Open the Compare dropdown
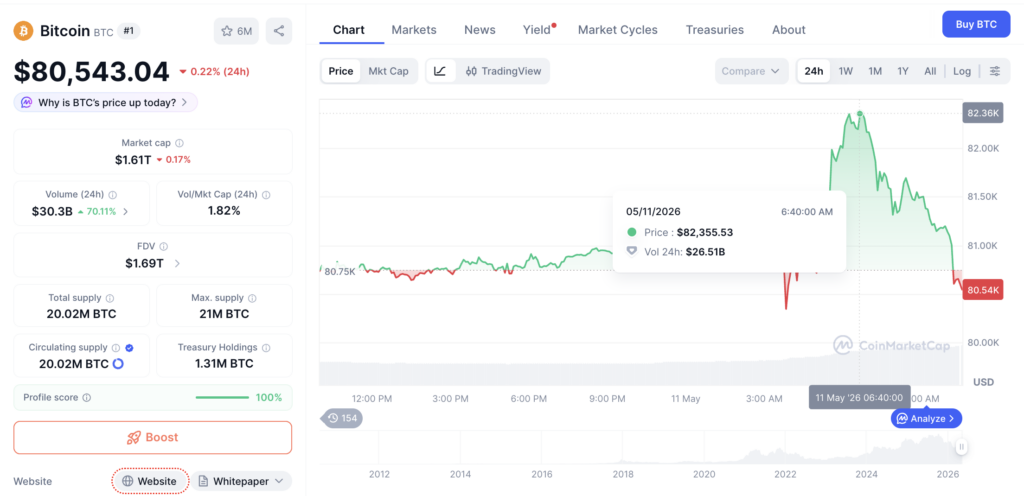1024x496 pixels. 752,71
